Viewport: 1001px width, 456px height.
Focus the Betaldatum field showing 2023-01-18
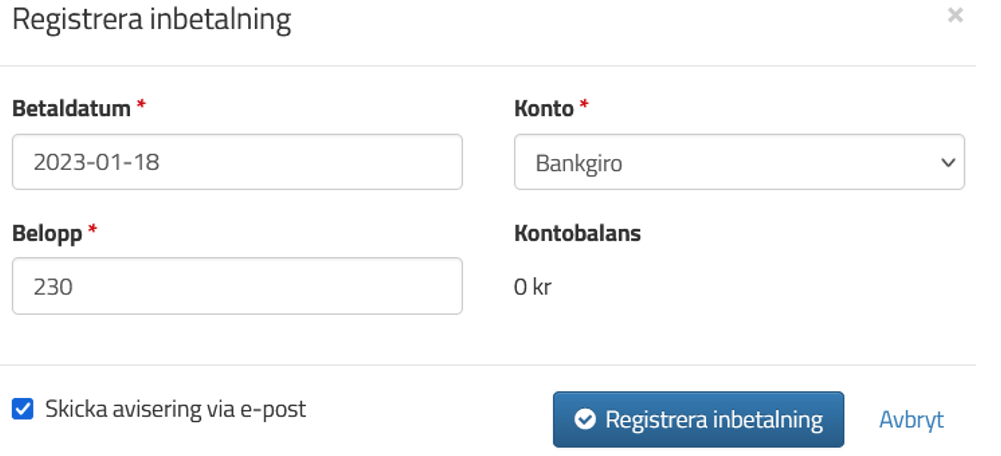(237, 162)
